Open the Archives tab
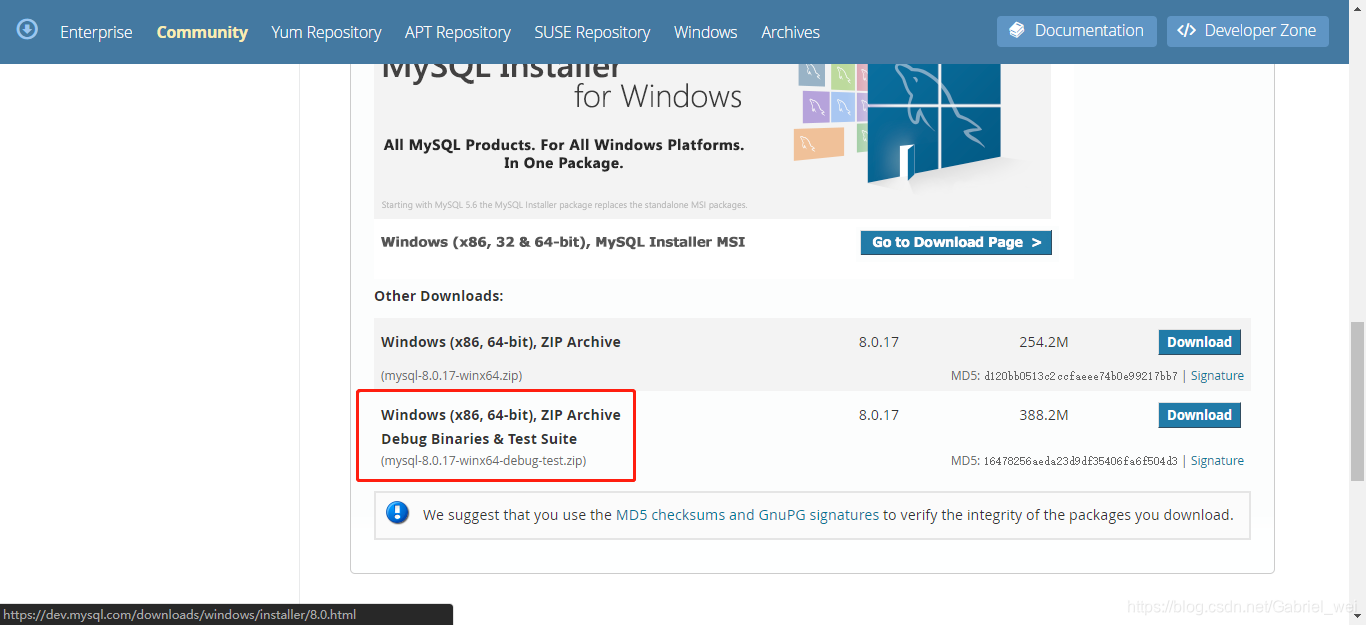The image size is (1366, 625). click(790, 32)
